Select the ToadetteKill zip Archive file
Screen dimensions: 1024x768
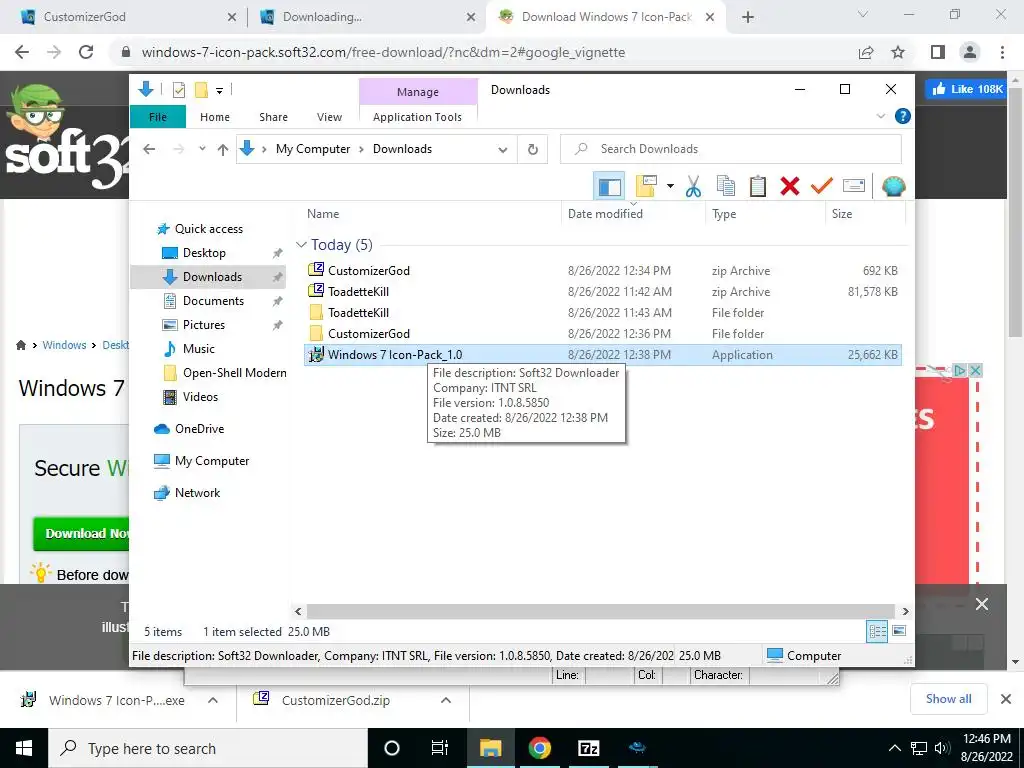click(603, 291)
